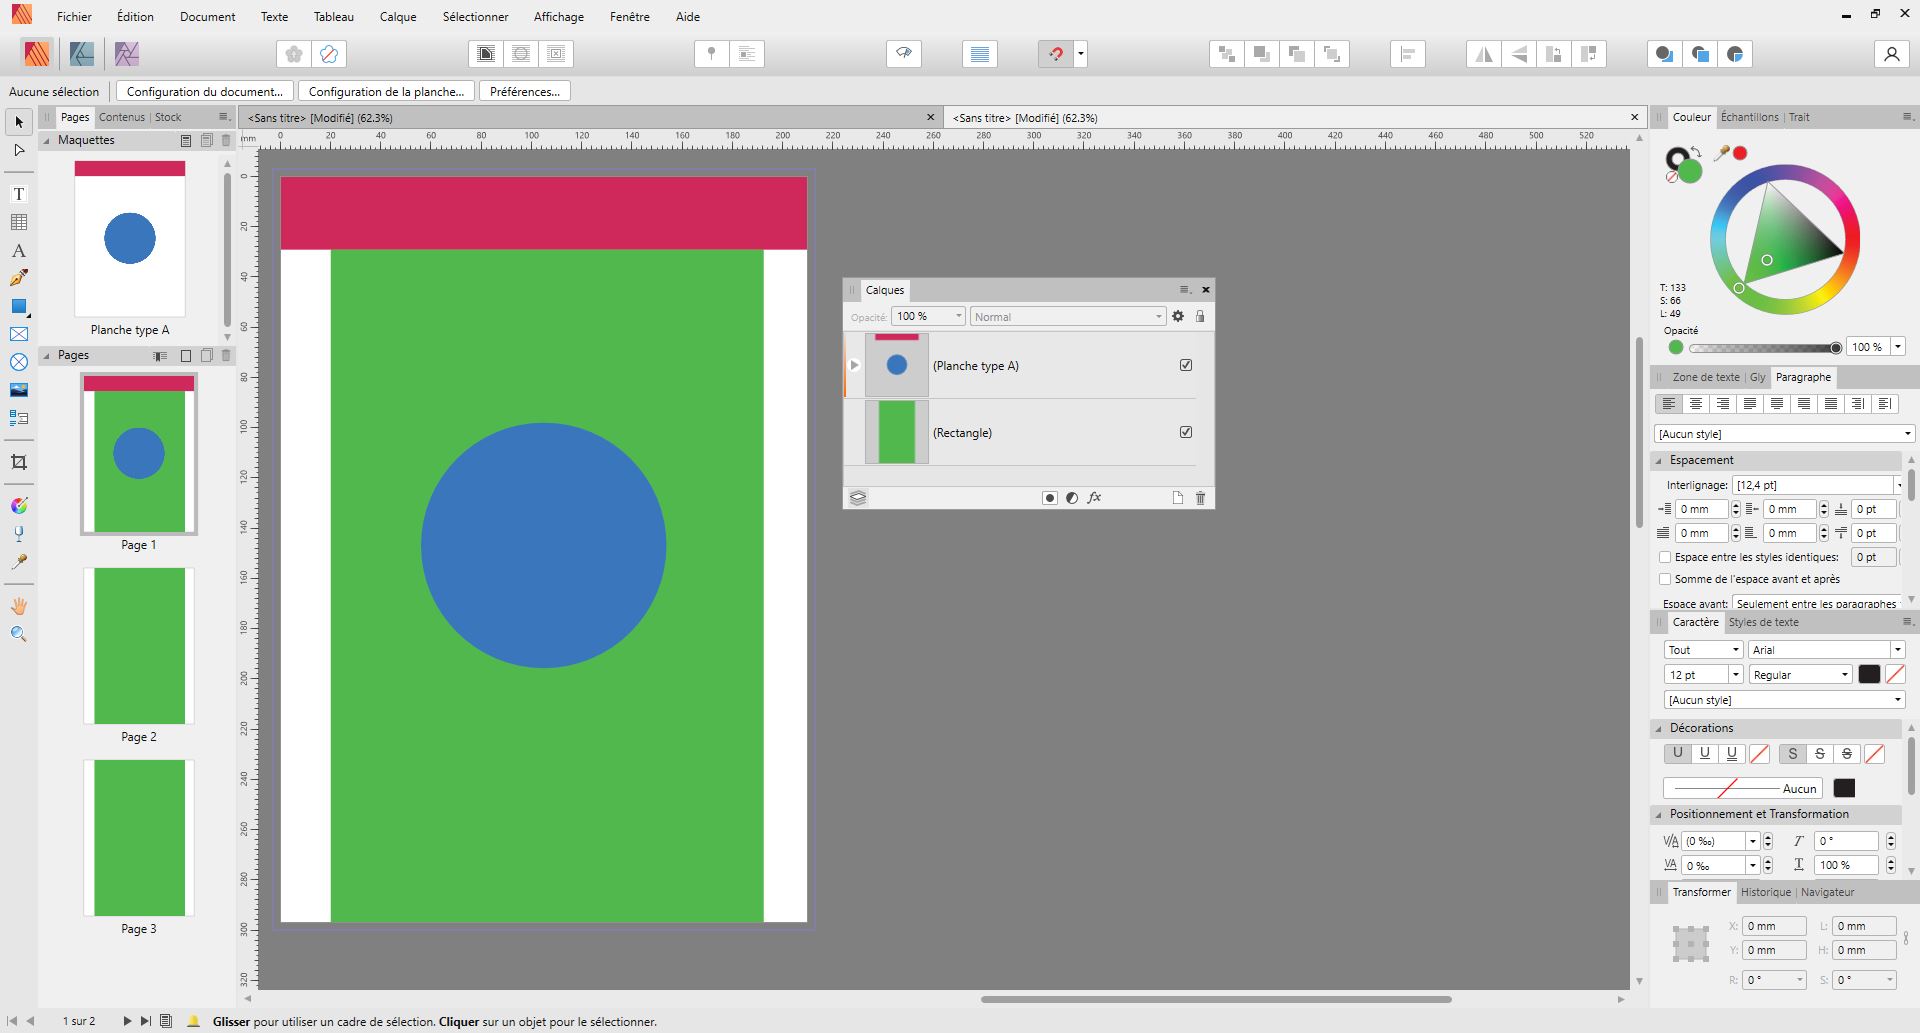Switch to the Échantillons tab
The width and height of the screenshot is (1920, 1033).
[1749, 117]
